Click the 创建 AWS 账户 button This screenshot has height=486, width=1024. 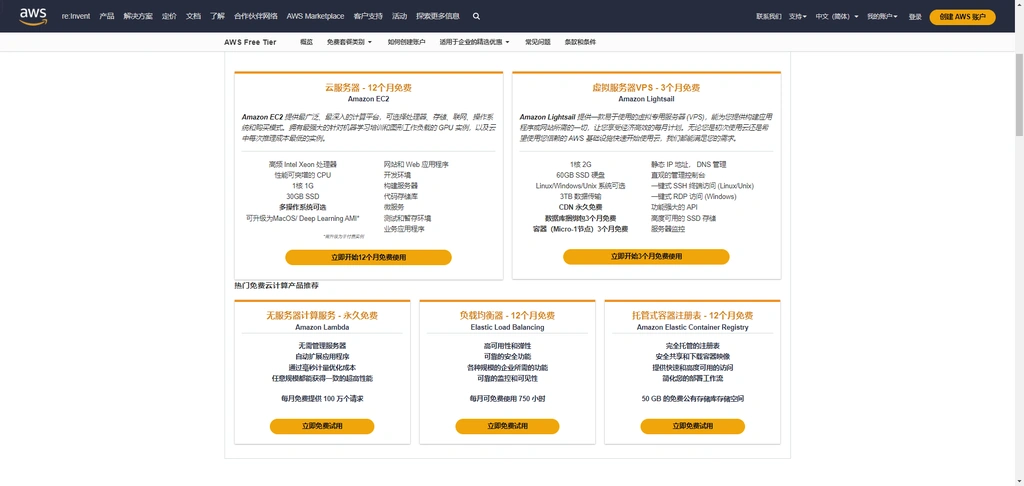point(963,17)
